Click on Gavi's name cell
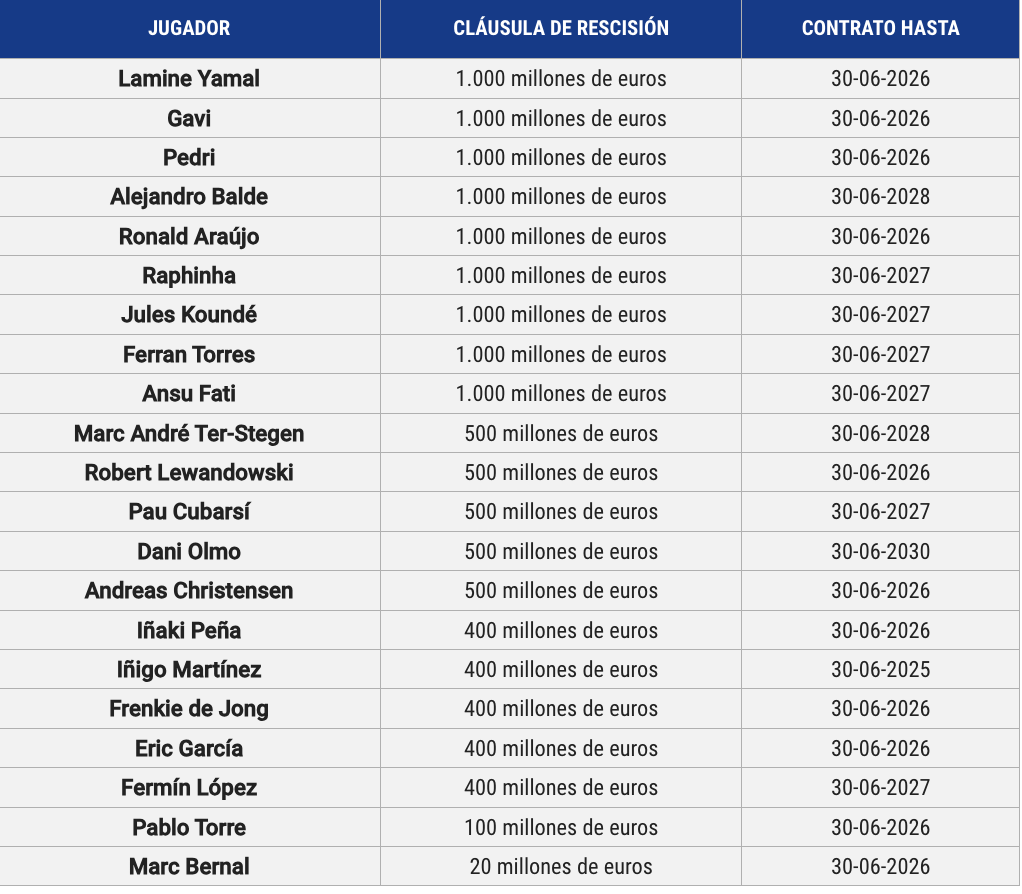This screenshot has width=1022, height=894. coord(189,118)
